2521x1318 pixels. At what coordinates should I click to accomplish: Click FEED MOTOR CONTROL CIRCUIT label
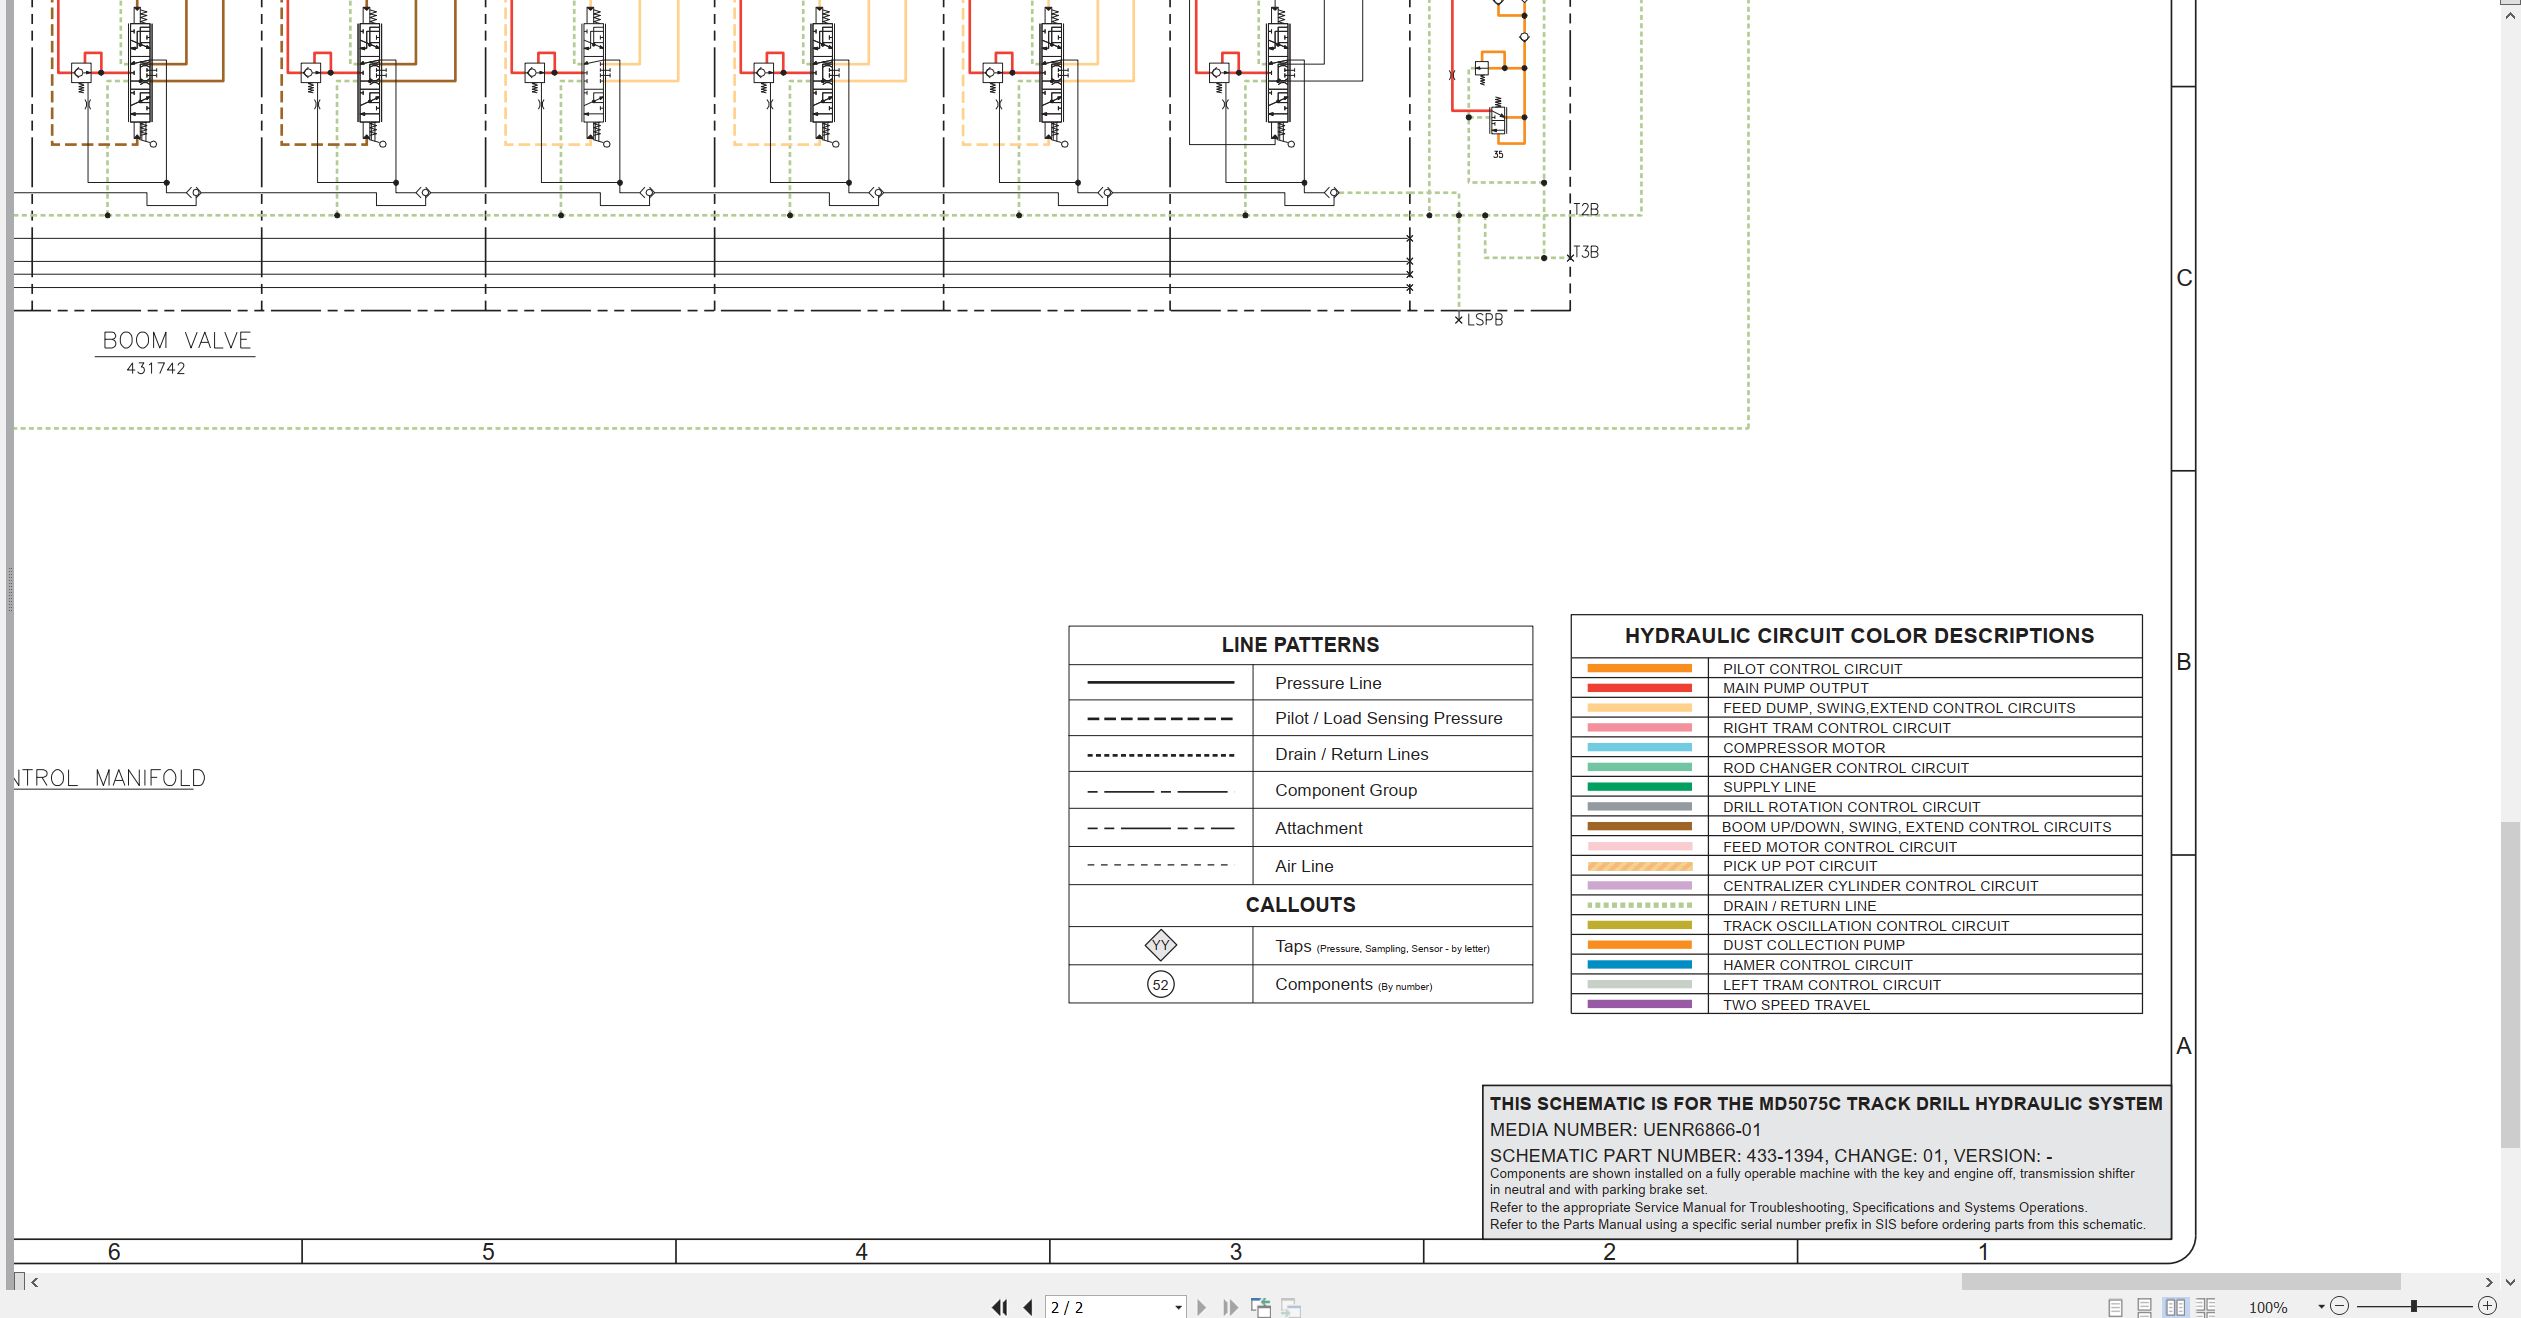[x=1839, y=847]
